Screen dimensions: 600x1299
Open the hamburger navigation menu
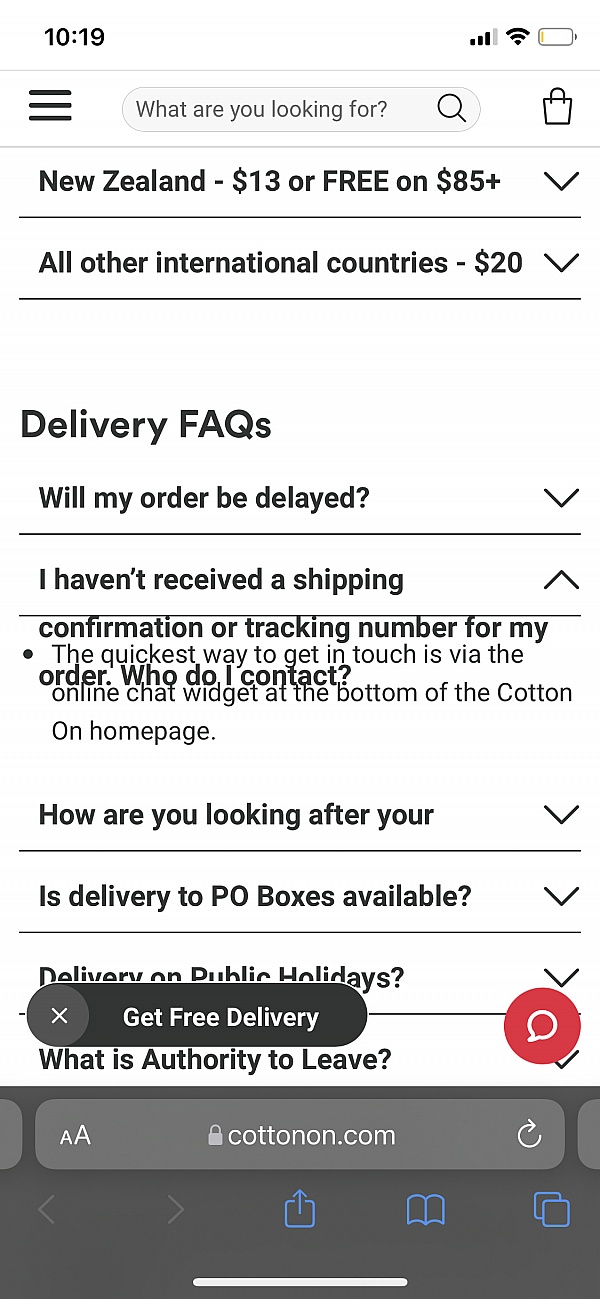(50, 106)
